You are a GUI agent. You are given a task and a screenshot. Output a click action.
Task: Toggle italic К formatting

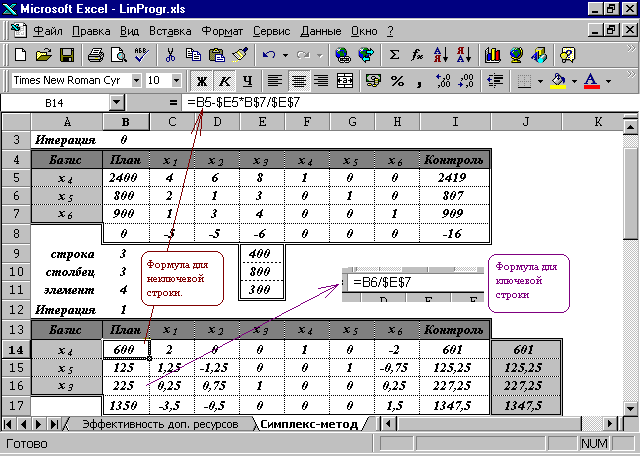224,81
